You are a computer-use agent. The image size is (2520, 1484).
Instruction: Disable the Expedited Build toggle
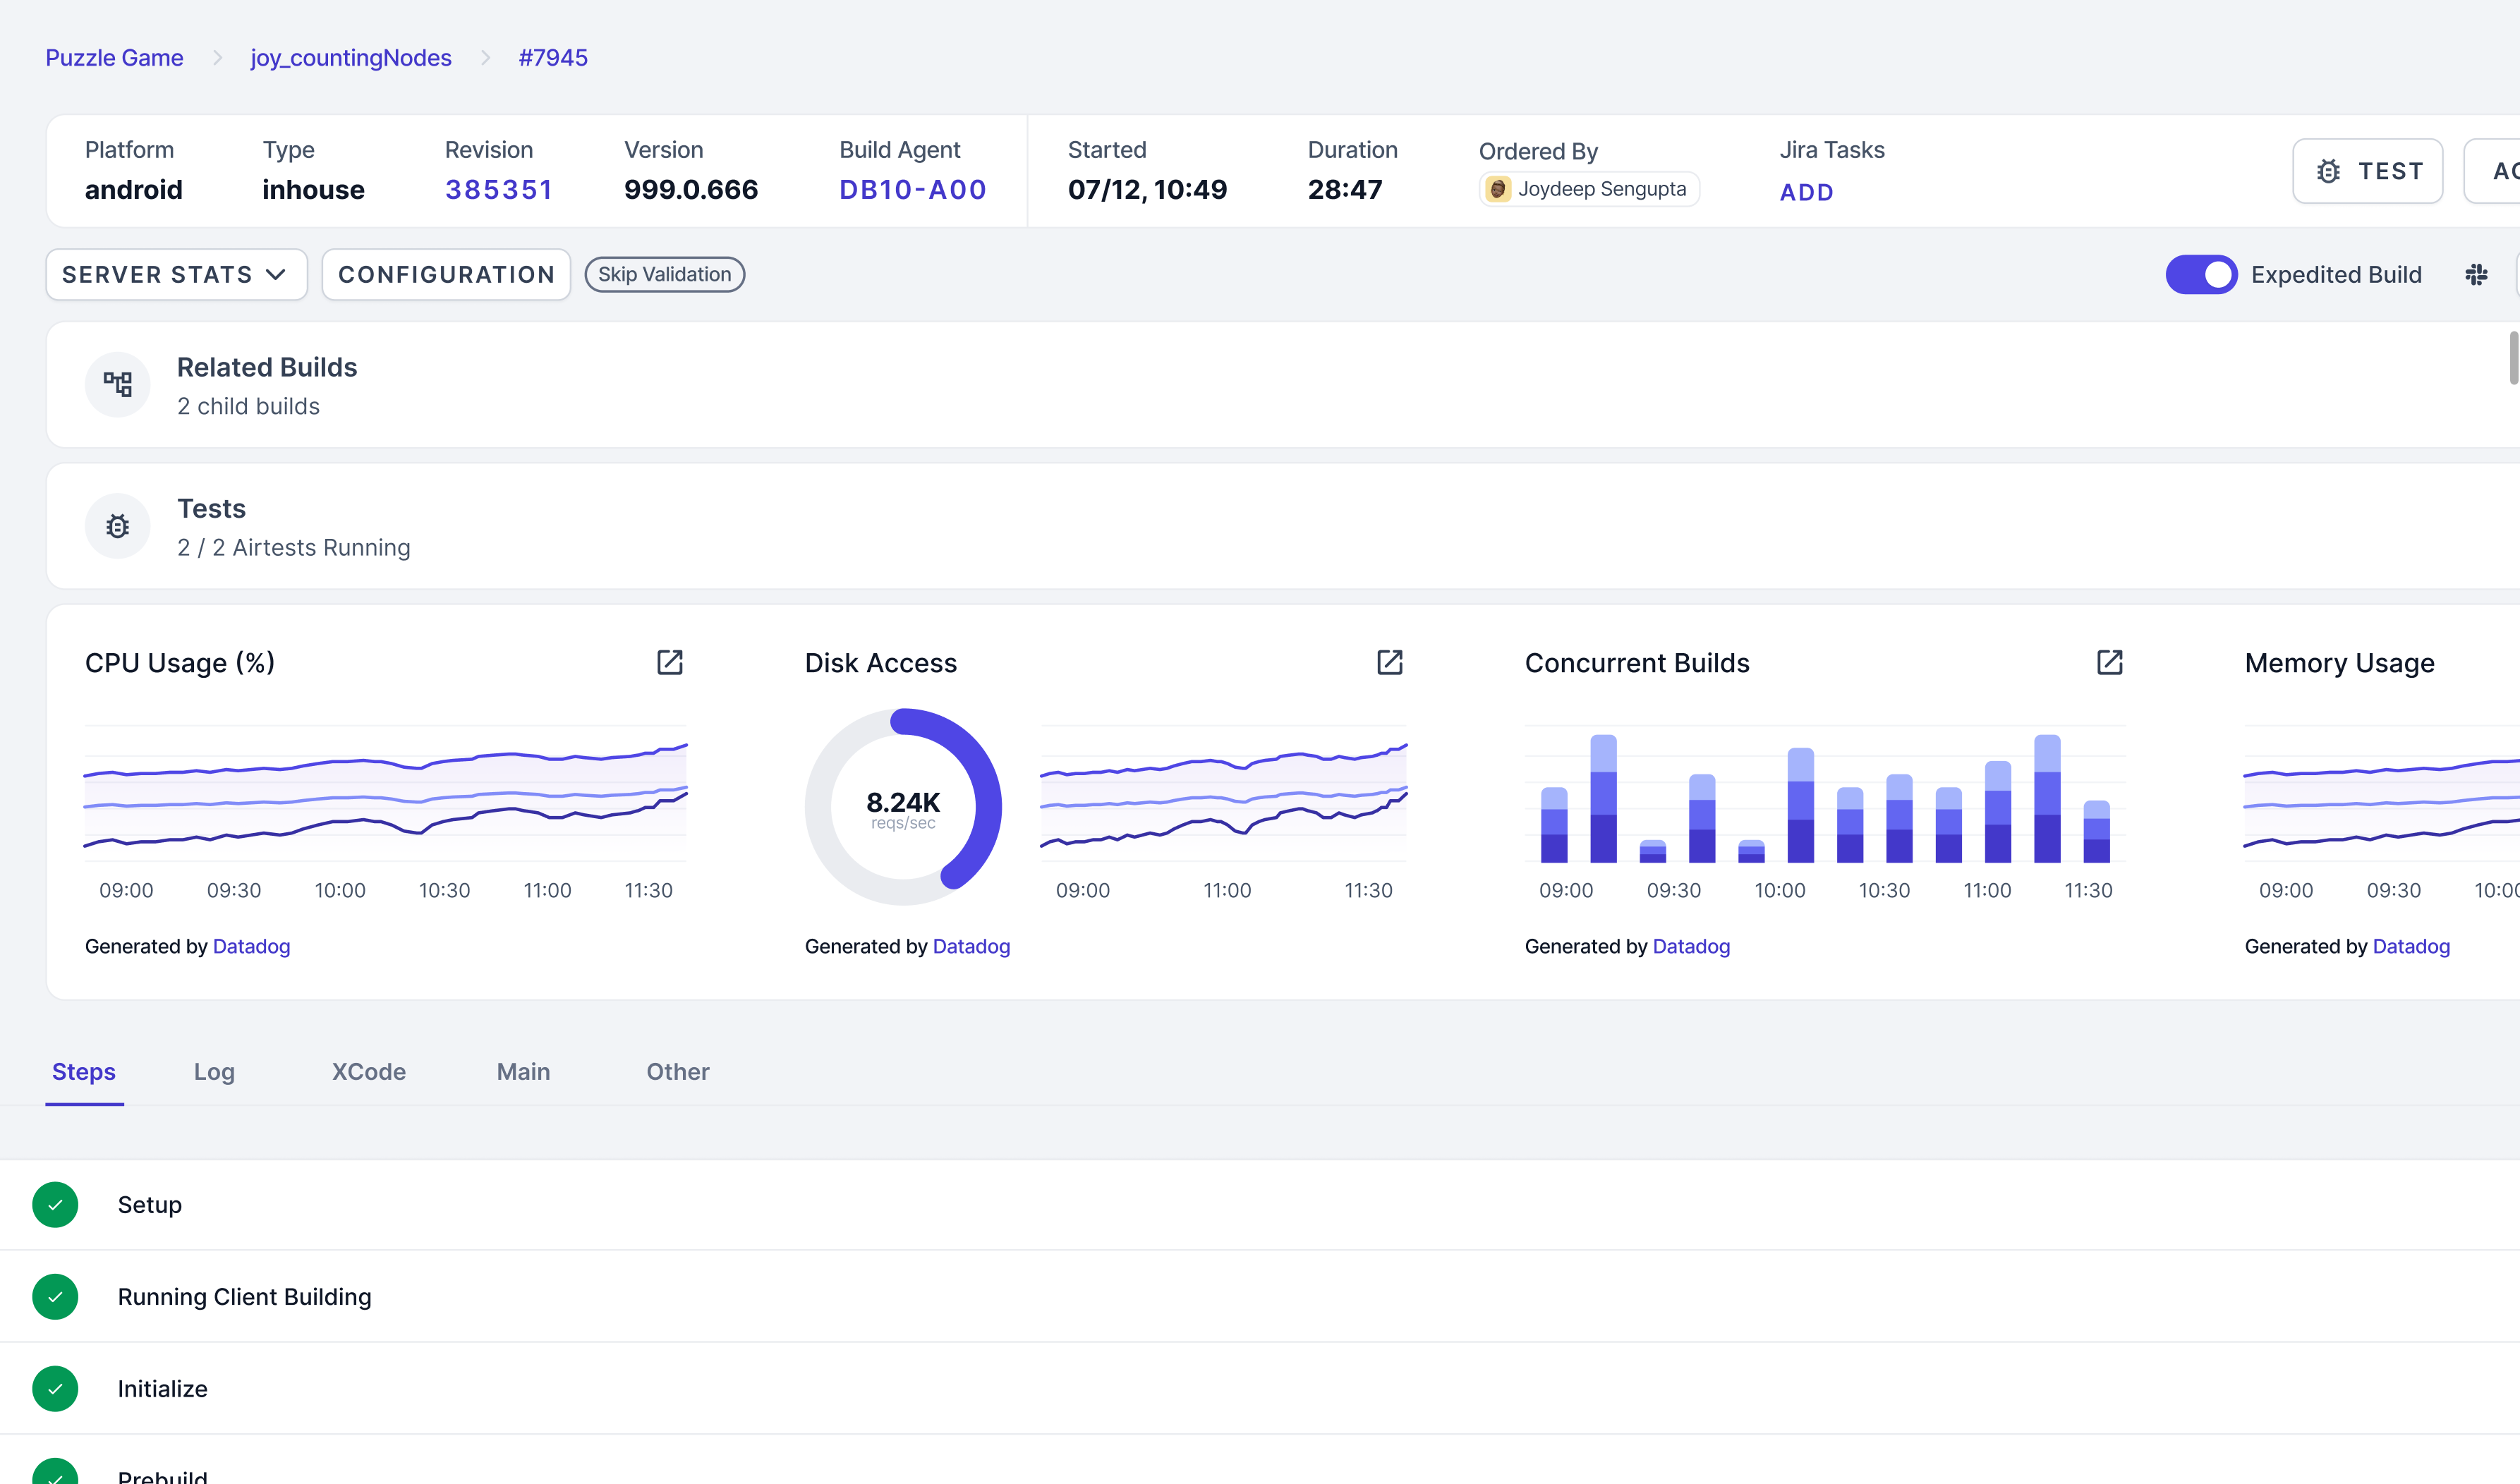click(x=2203, y=274)
